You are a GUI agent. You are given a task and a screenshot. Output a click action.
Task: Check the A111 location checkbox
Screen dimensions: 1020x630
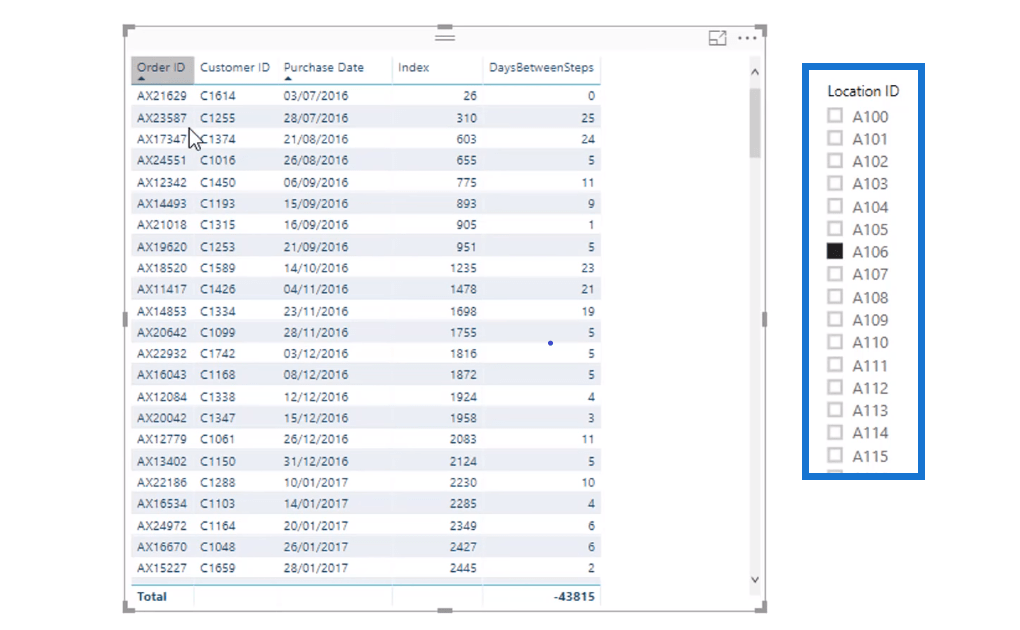(x=835, y=364)
